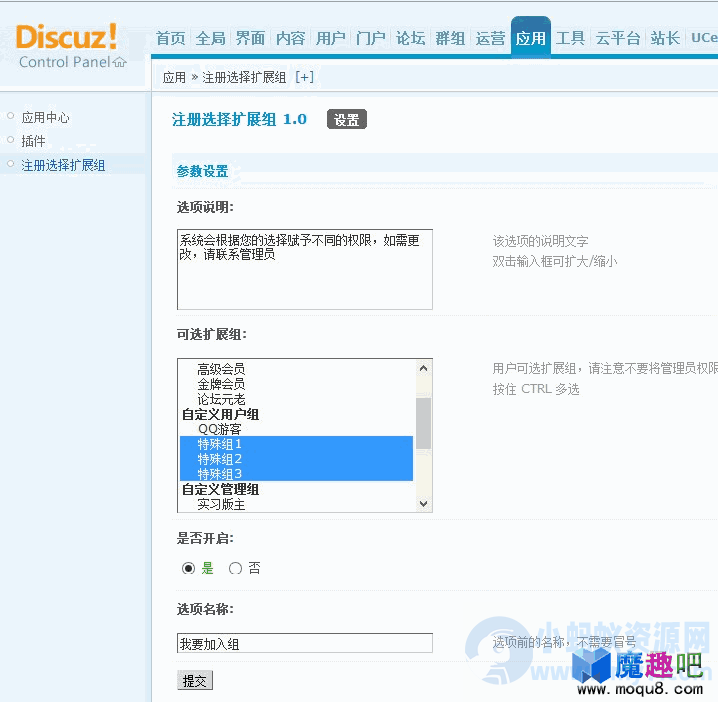
Task: Open 插件 in the sidebar
Action: (33, 141)
